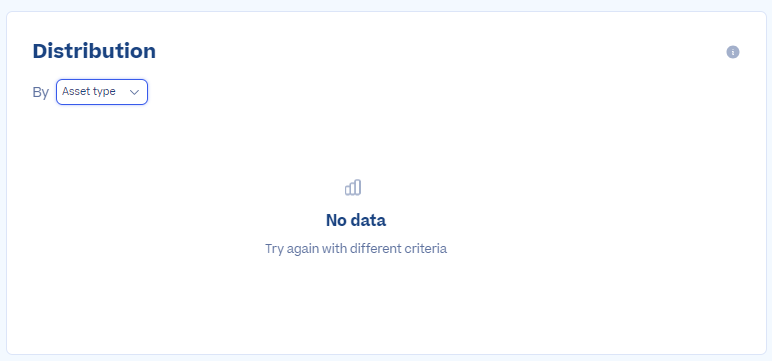The image size is (772, 361).
Task: Click the grey info circle in the card corner
Action: [733, 52]
